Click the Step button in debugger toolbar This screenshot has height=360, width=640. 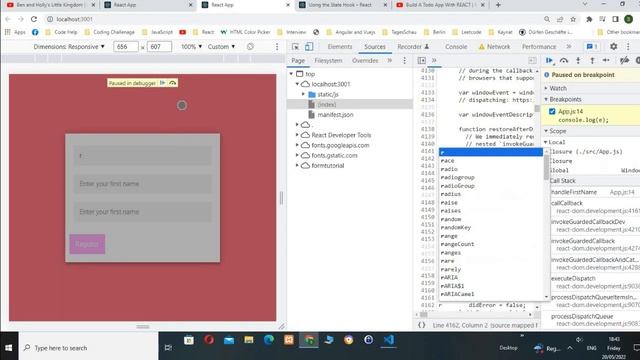(x=606, y=61)
